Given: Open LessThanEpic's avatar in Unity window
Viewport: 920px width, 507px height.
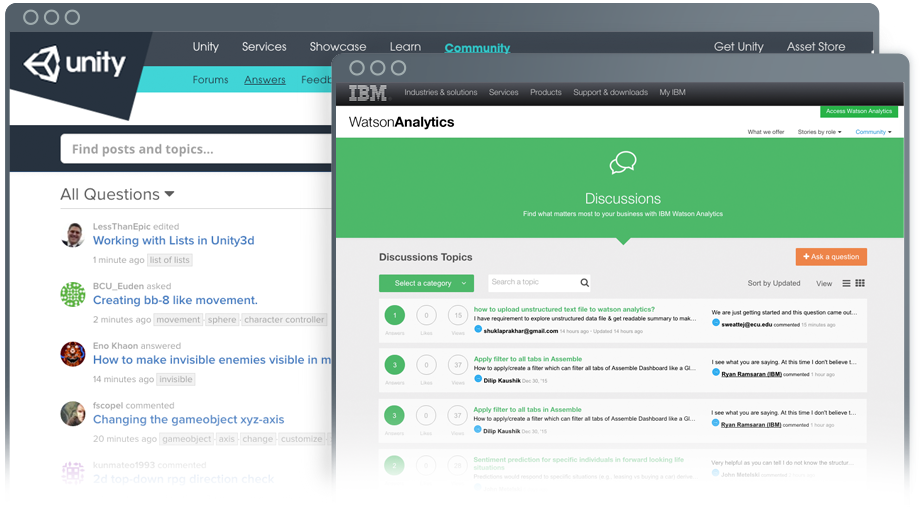Looking at the screenshot, I should [73, 235].
